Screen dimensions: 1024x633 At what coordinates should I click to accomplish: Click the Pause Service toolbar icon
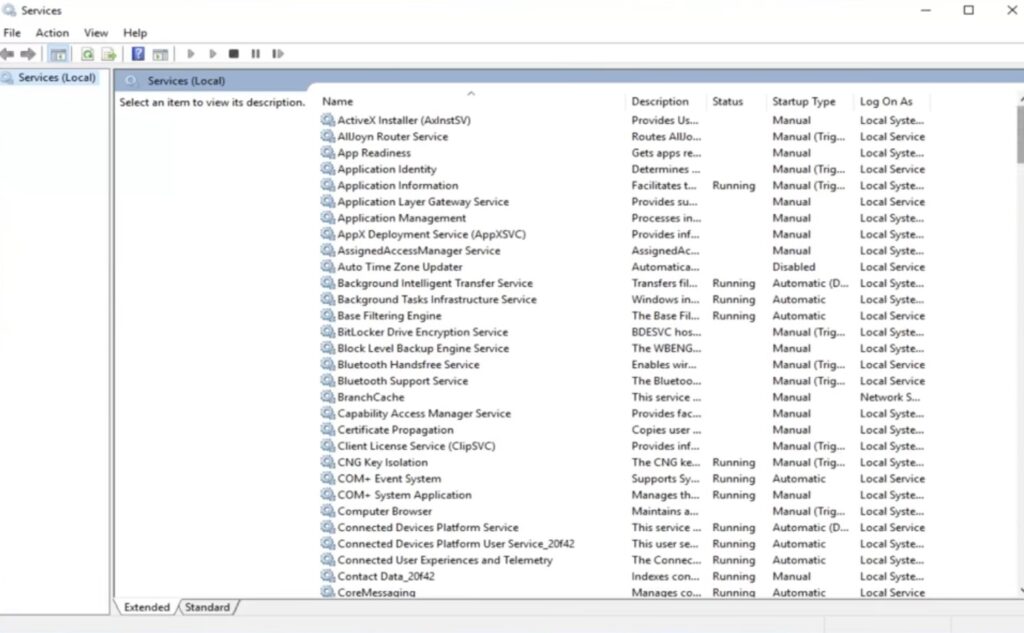point(255,54)
